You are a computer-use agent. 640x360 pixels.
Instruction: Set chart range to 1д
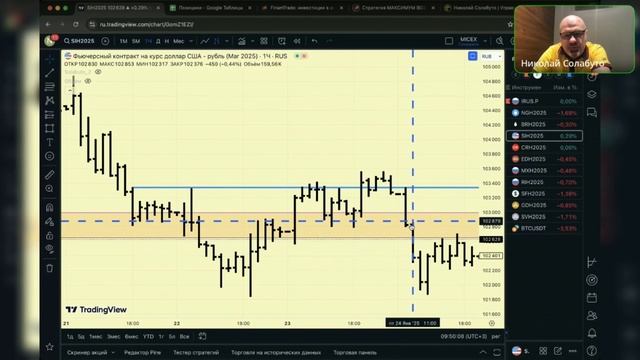(x=70, y=336)
